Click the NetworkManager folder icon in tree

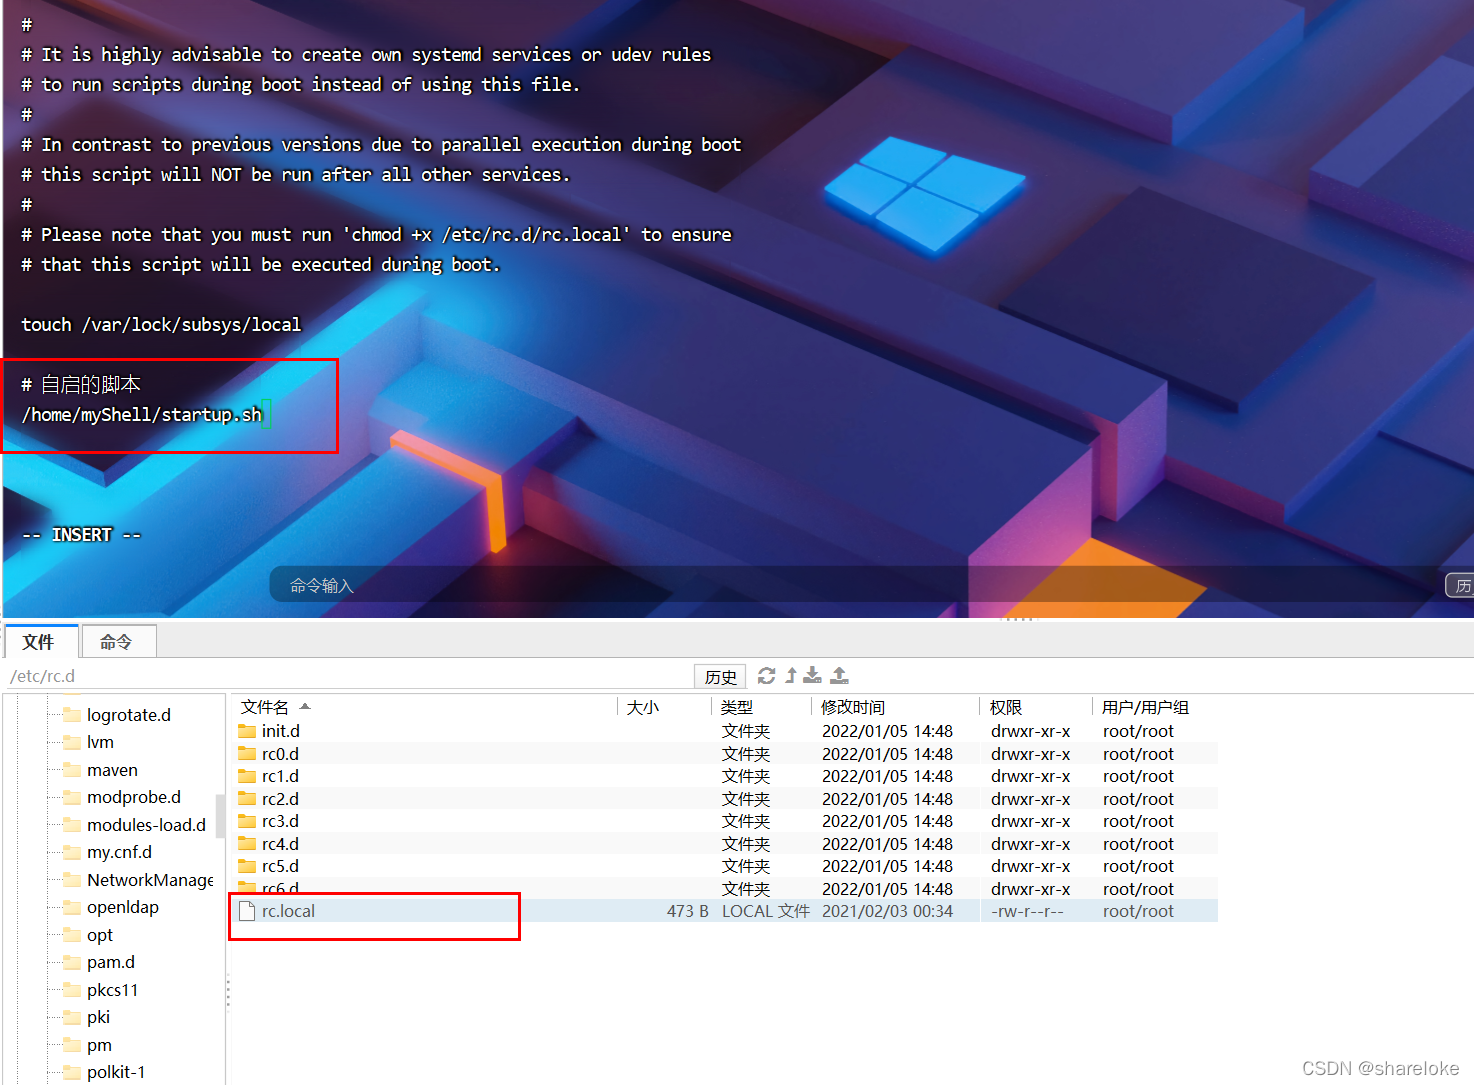click(72, 880)
